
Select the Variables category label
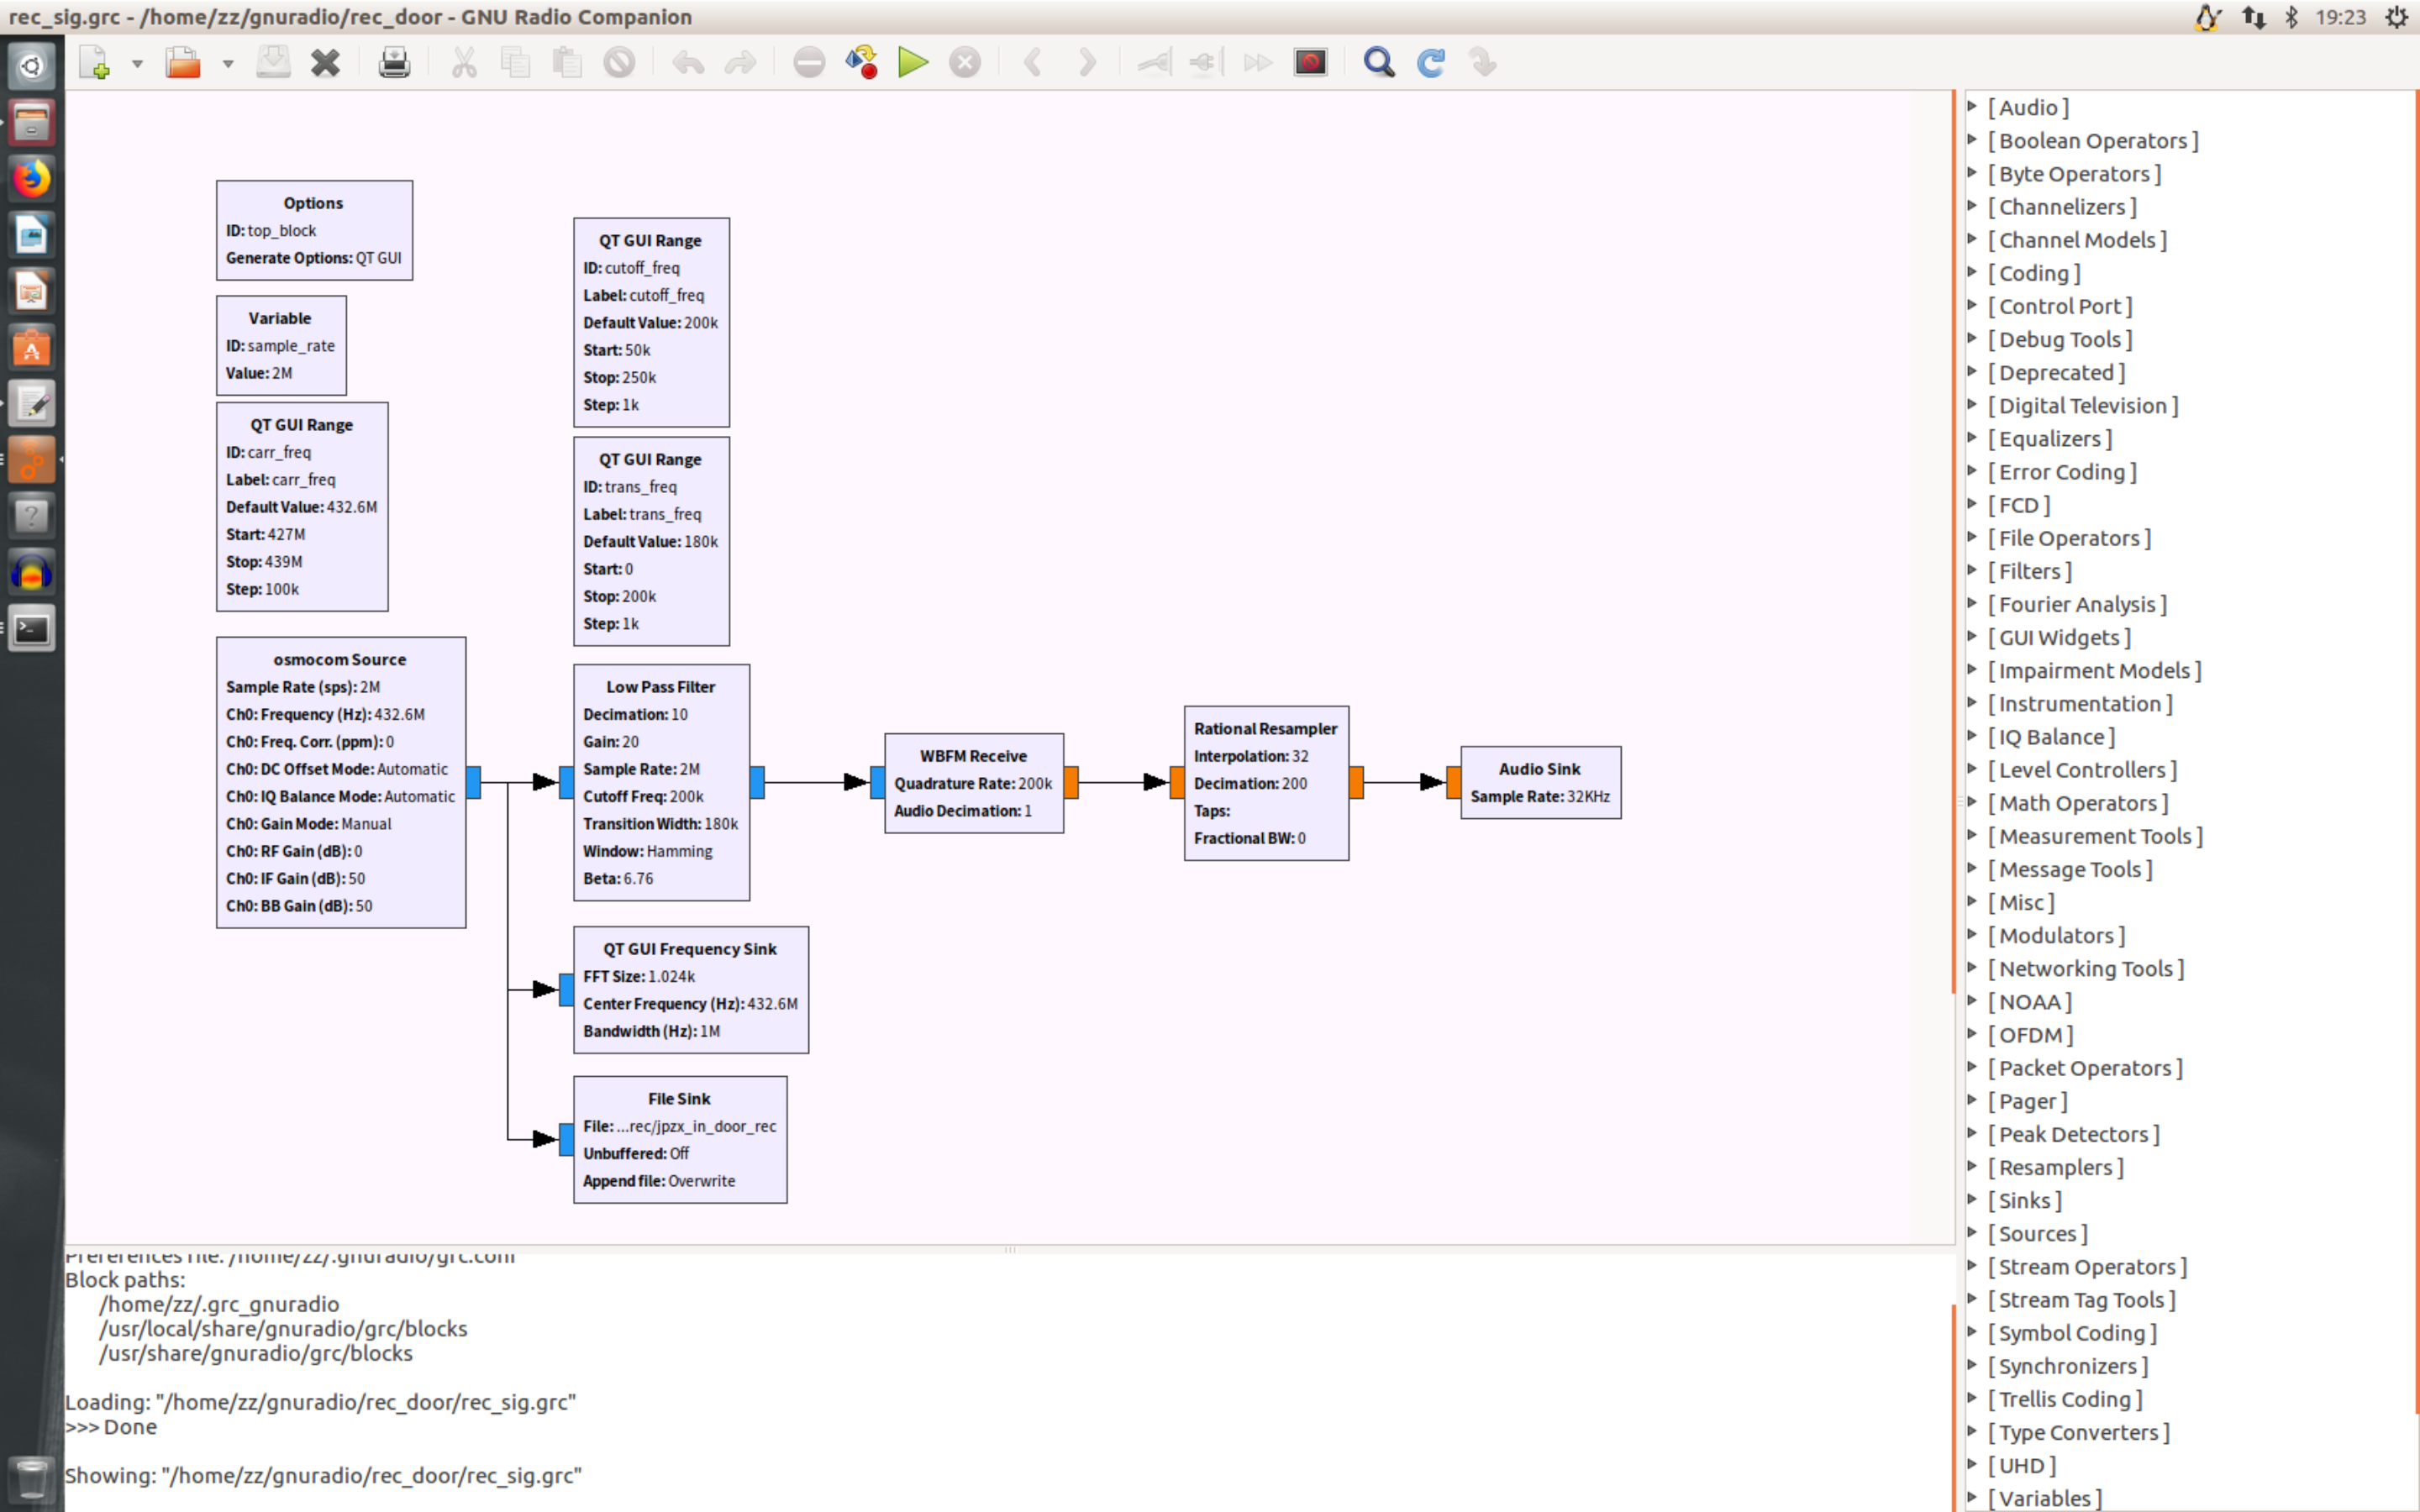pyautogui.click(x=2044, y=1498)
